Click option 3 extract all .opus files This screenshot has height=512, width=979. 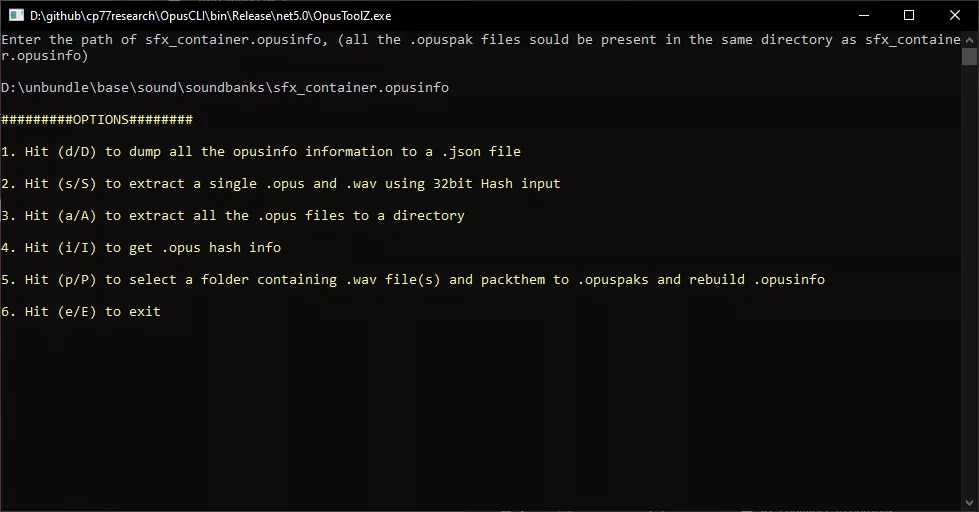coord(233,215)
